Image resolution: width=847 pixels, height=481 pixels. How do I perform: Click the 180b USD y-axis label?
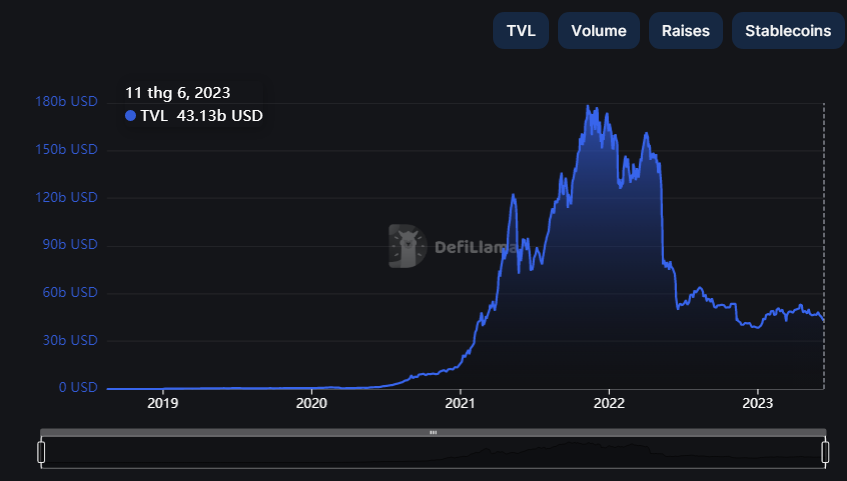pos(66,102)
